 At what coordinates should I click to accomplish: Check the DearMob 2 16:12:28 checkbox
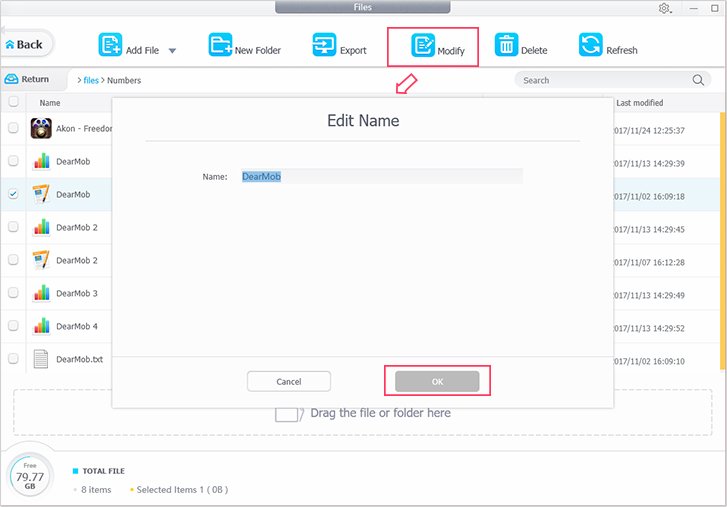[x=13, y=260]
